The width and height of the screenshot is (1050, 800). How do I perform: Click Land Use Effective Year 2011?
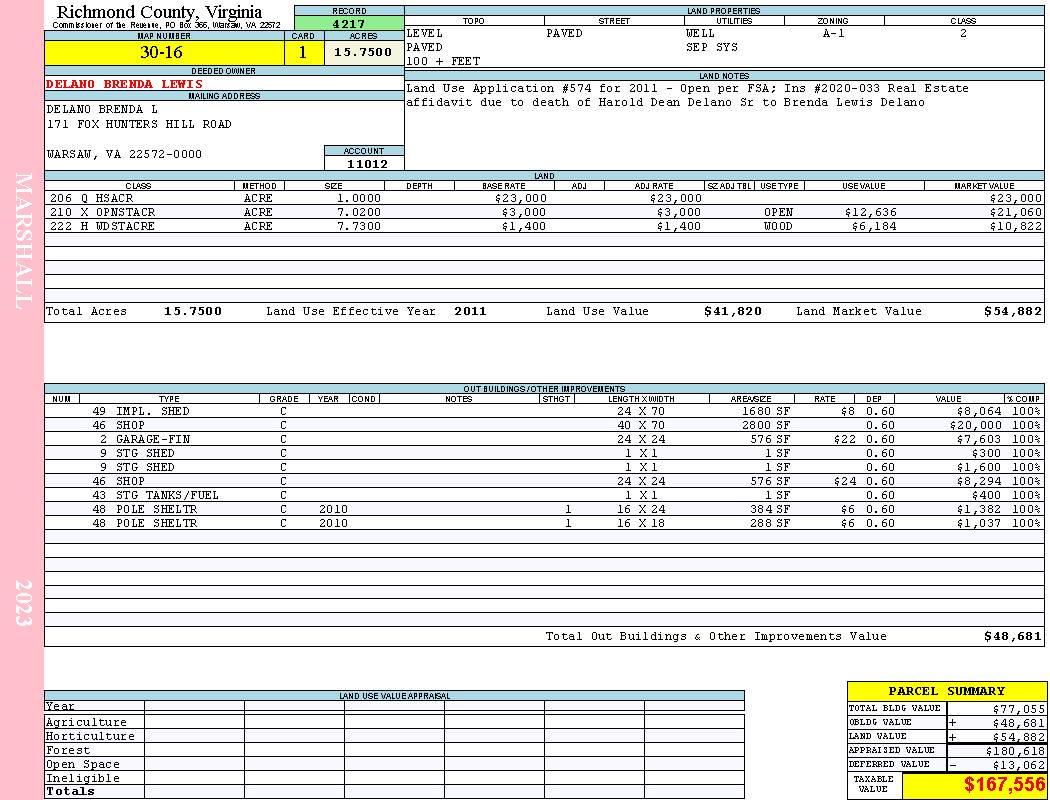470,311
